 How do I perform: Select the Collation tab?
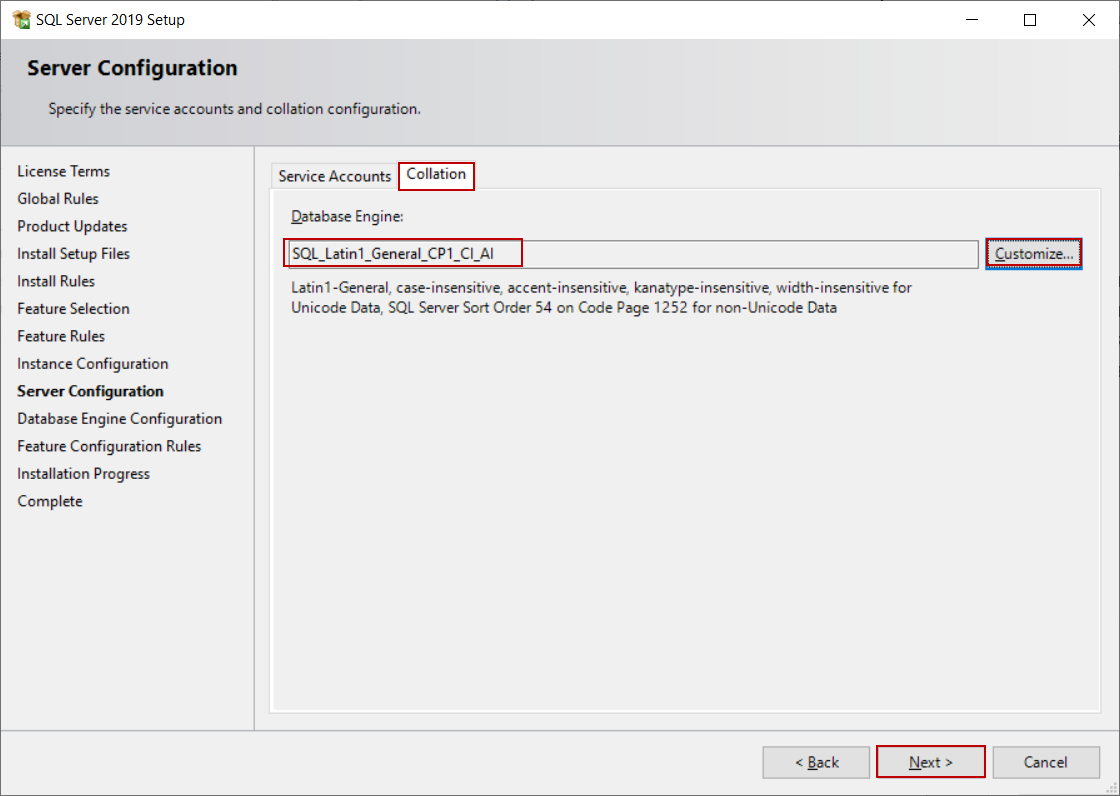(436, 175)
